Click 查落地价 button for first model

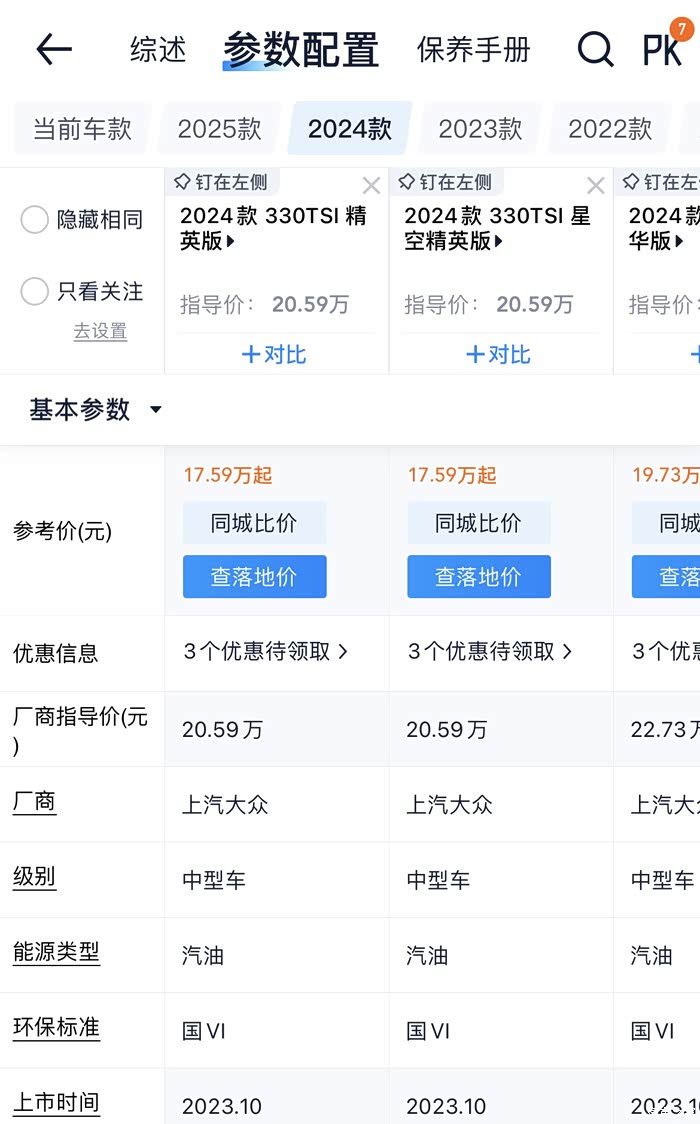[254, 577]
